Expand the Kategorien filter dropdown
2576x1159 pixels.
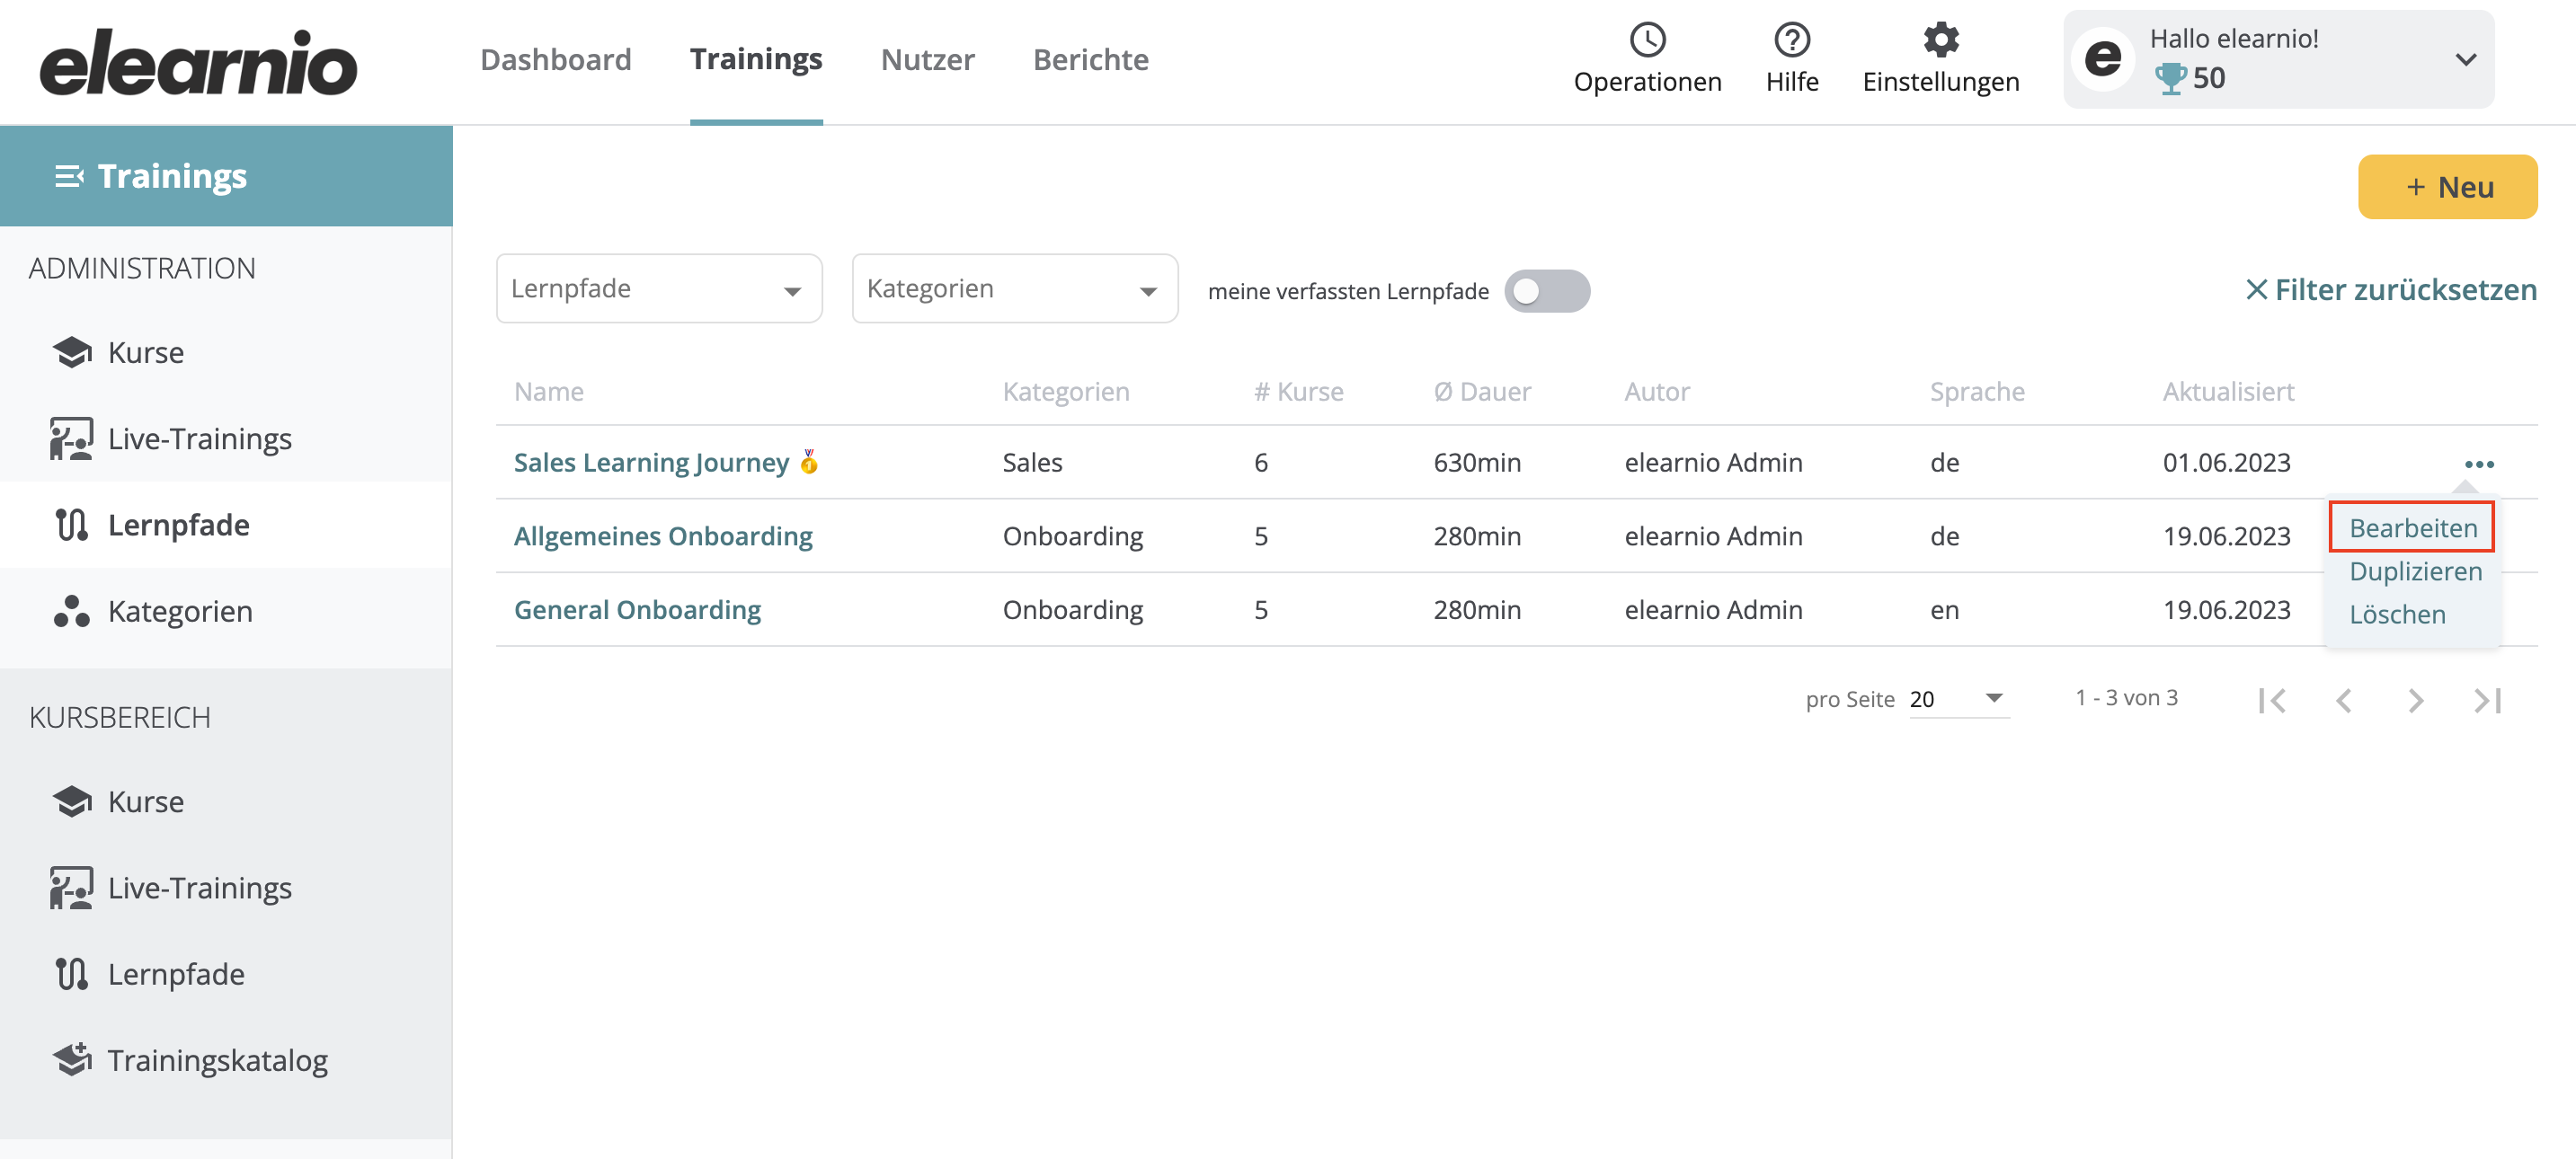[1014, 289]
